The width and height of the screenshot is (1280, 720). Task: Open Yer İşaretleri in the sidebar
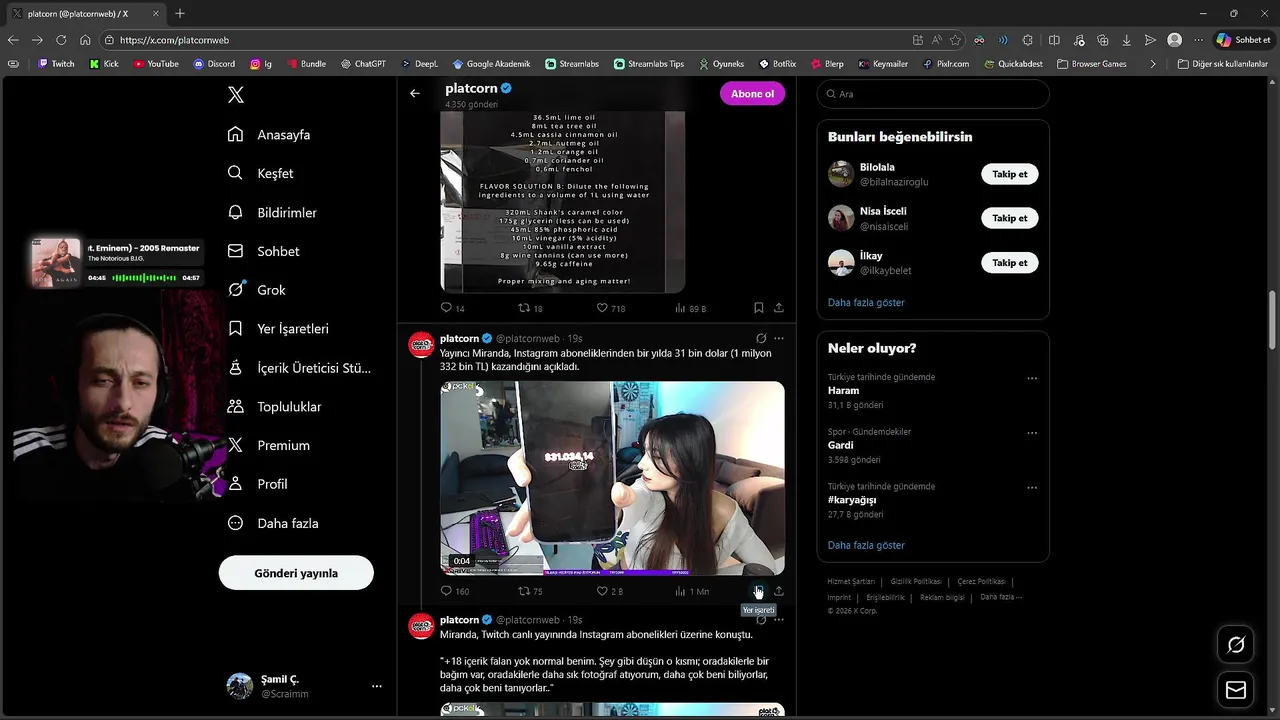click(x=278, y=329)
